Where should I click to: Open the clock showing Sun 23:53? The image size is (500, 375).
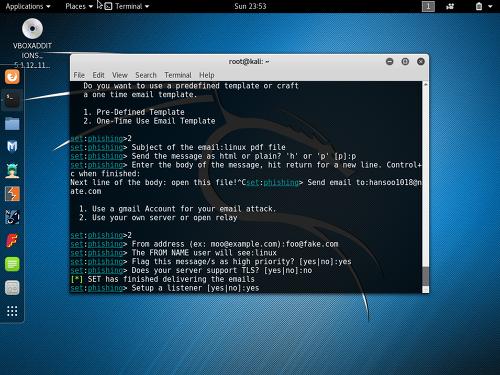250,6
